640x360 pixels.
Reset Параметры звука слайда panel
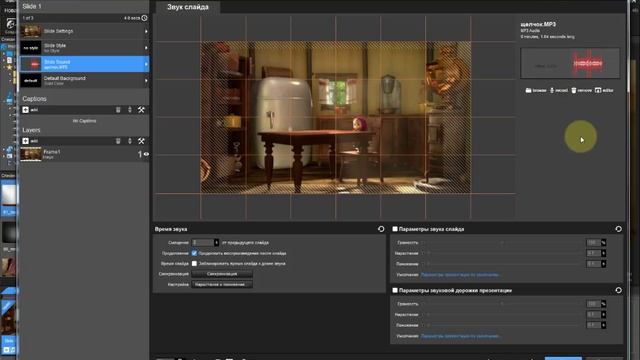tap(618, 229)
